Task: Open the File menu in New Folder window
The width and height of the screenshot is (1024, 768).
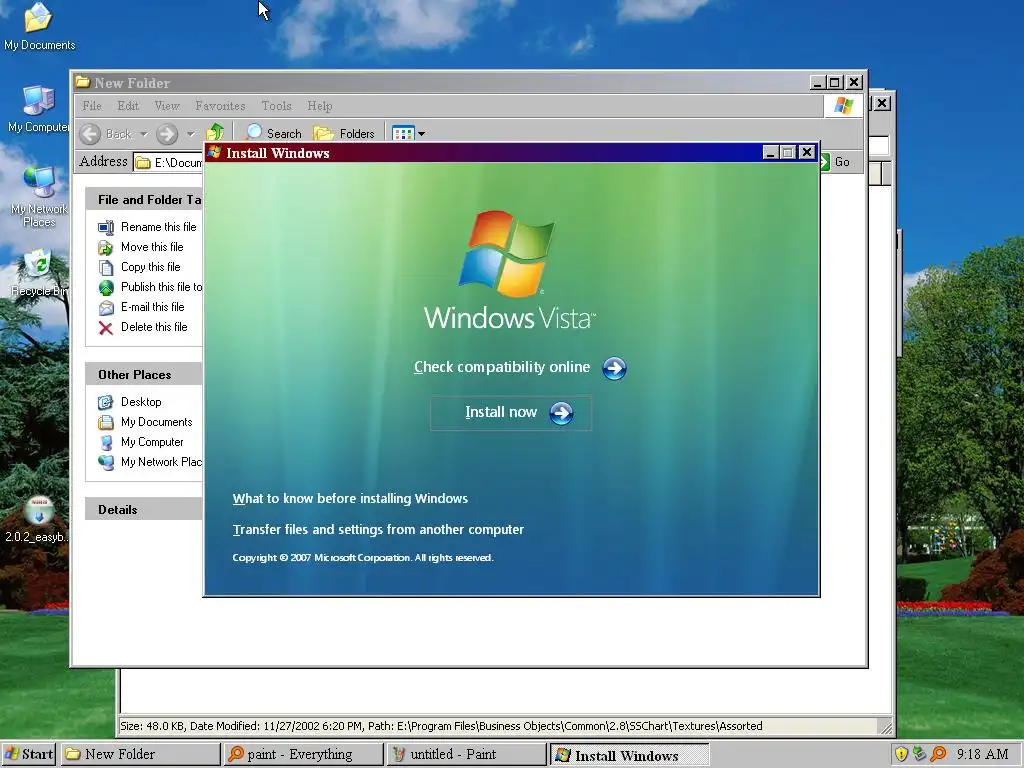Action: click(91, 106)
